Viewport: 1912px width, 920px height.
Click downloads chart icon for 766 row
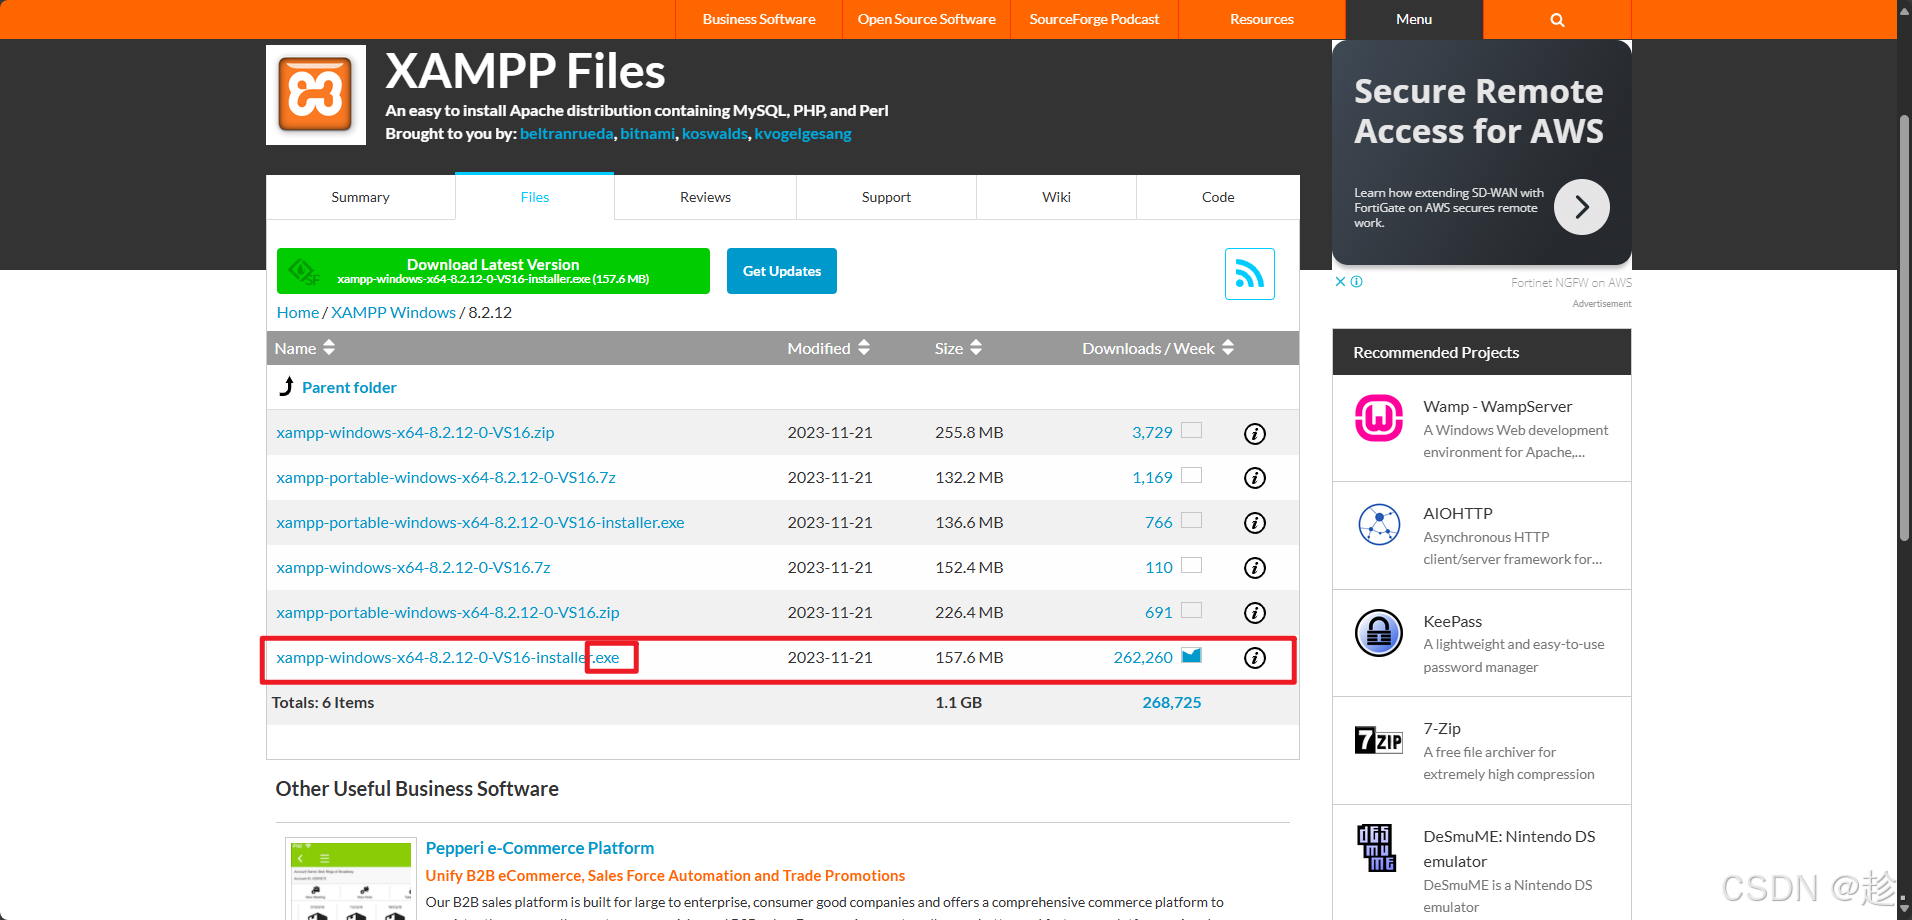(1191, 520)
